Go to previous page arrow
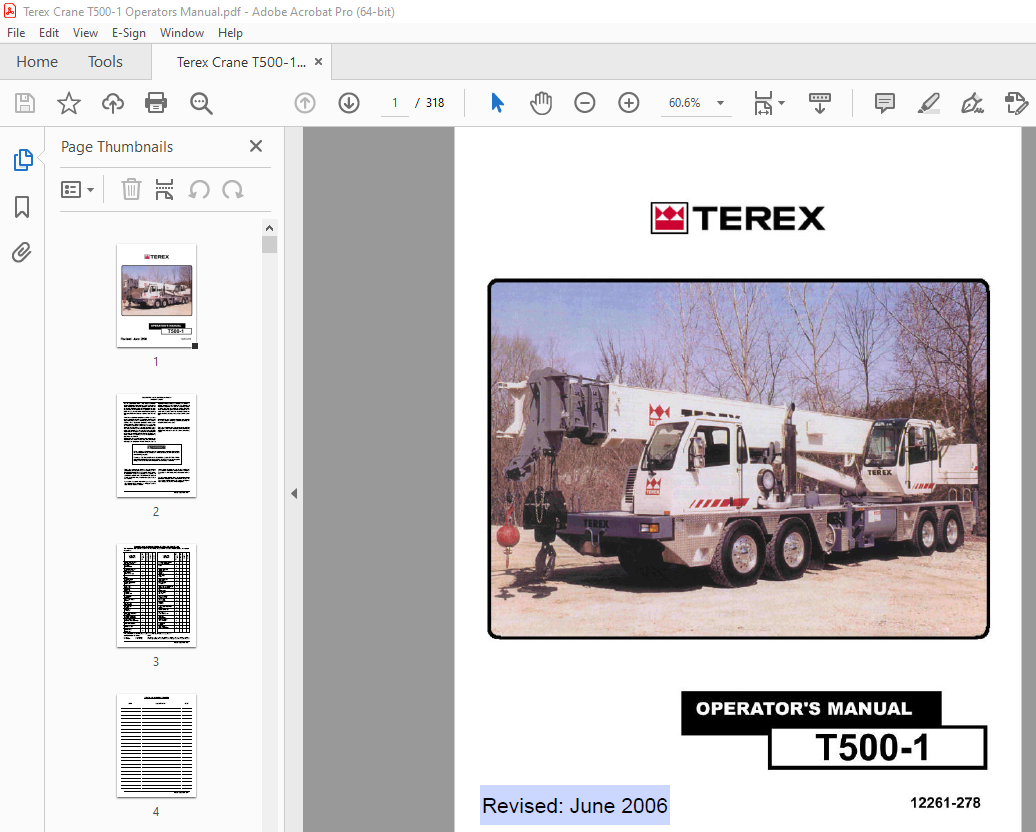 [305, 103]
